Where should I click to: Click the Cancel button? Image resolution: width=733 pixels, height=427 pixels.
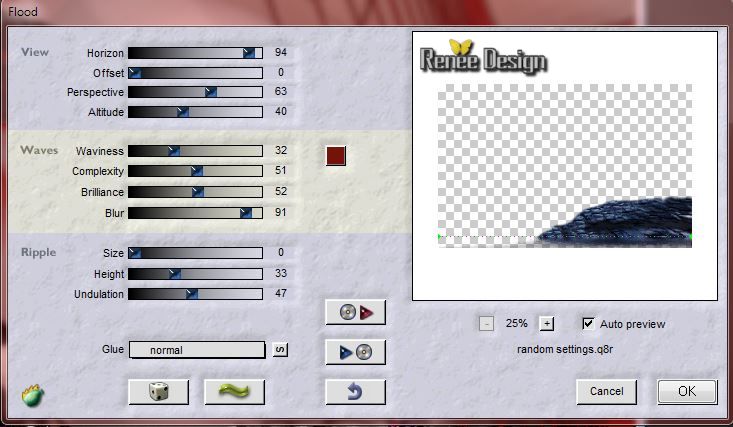click(x=606, y=391)
